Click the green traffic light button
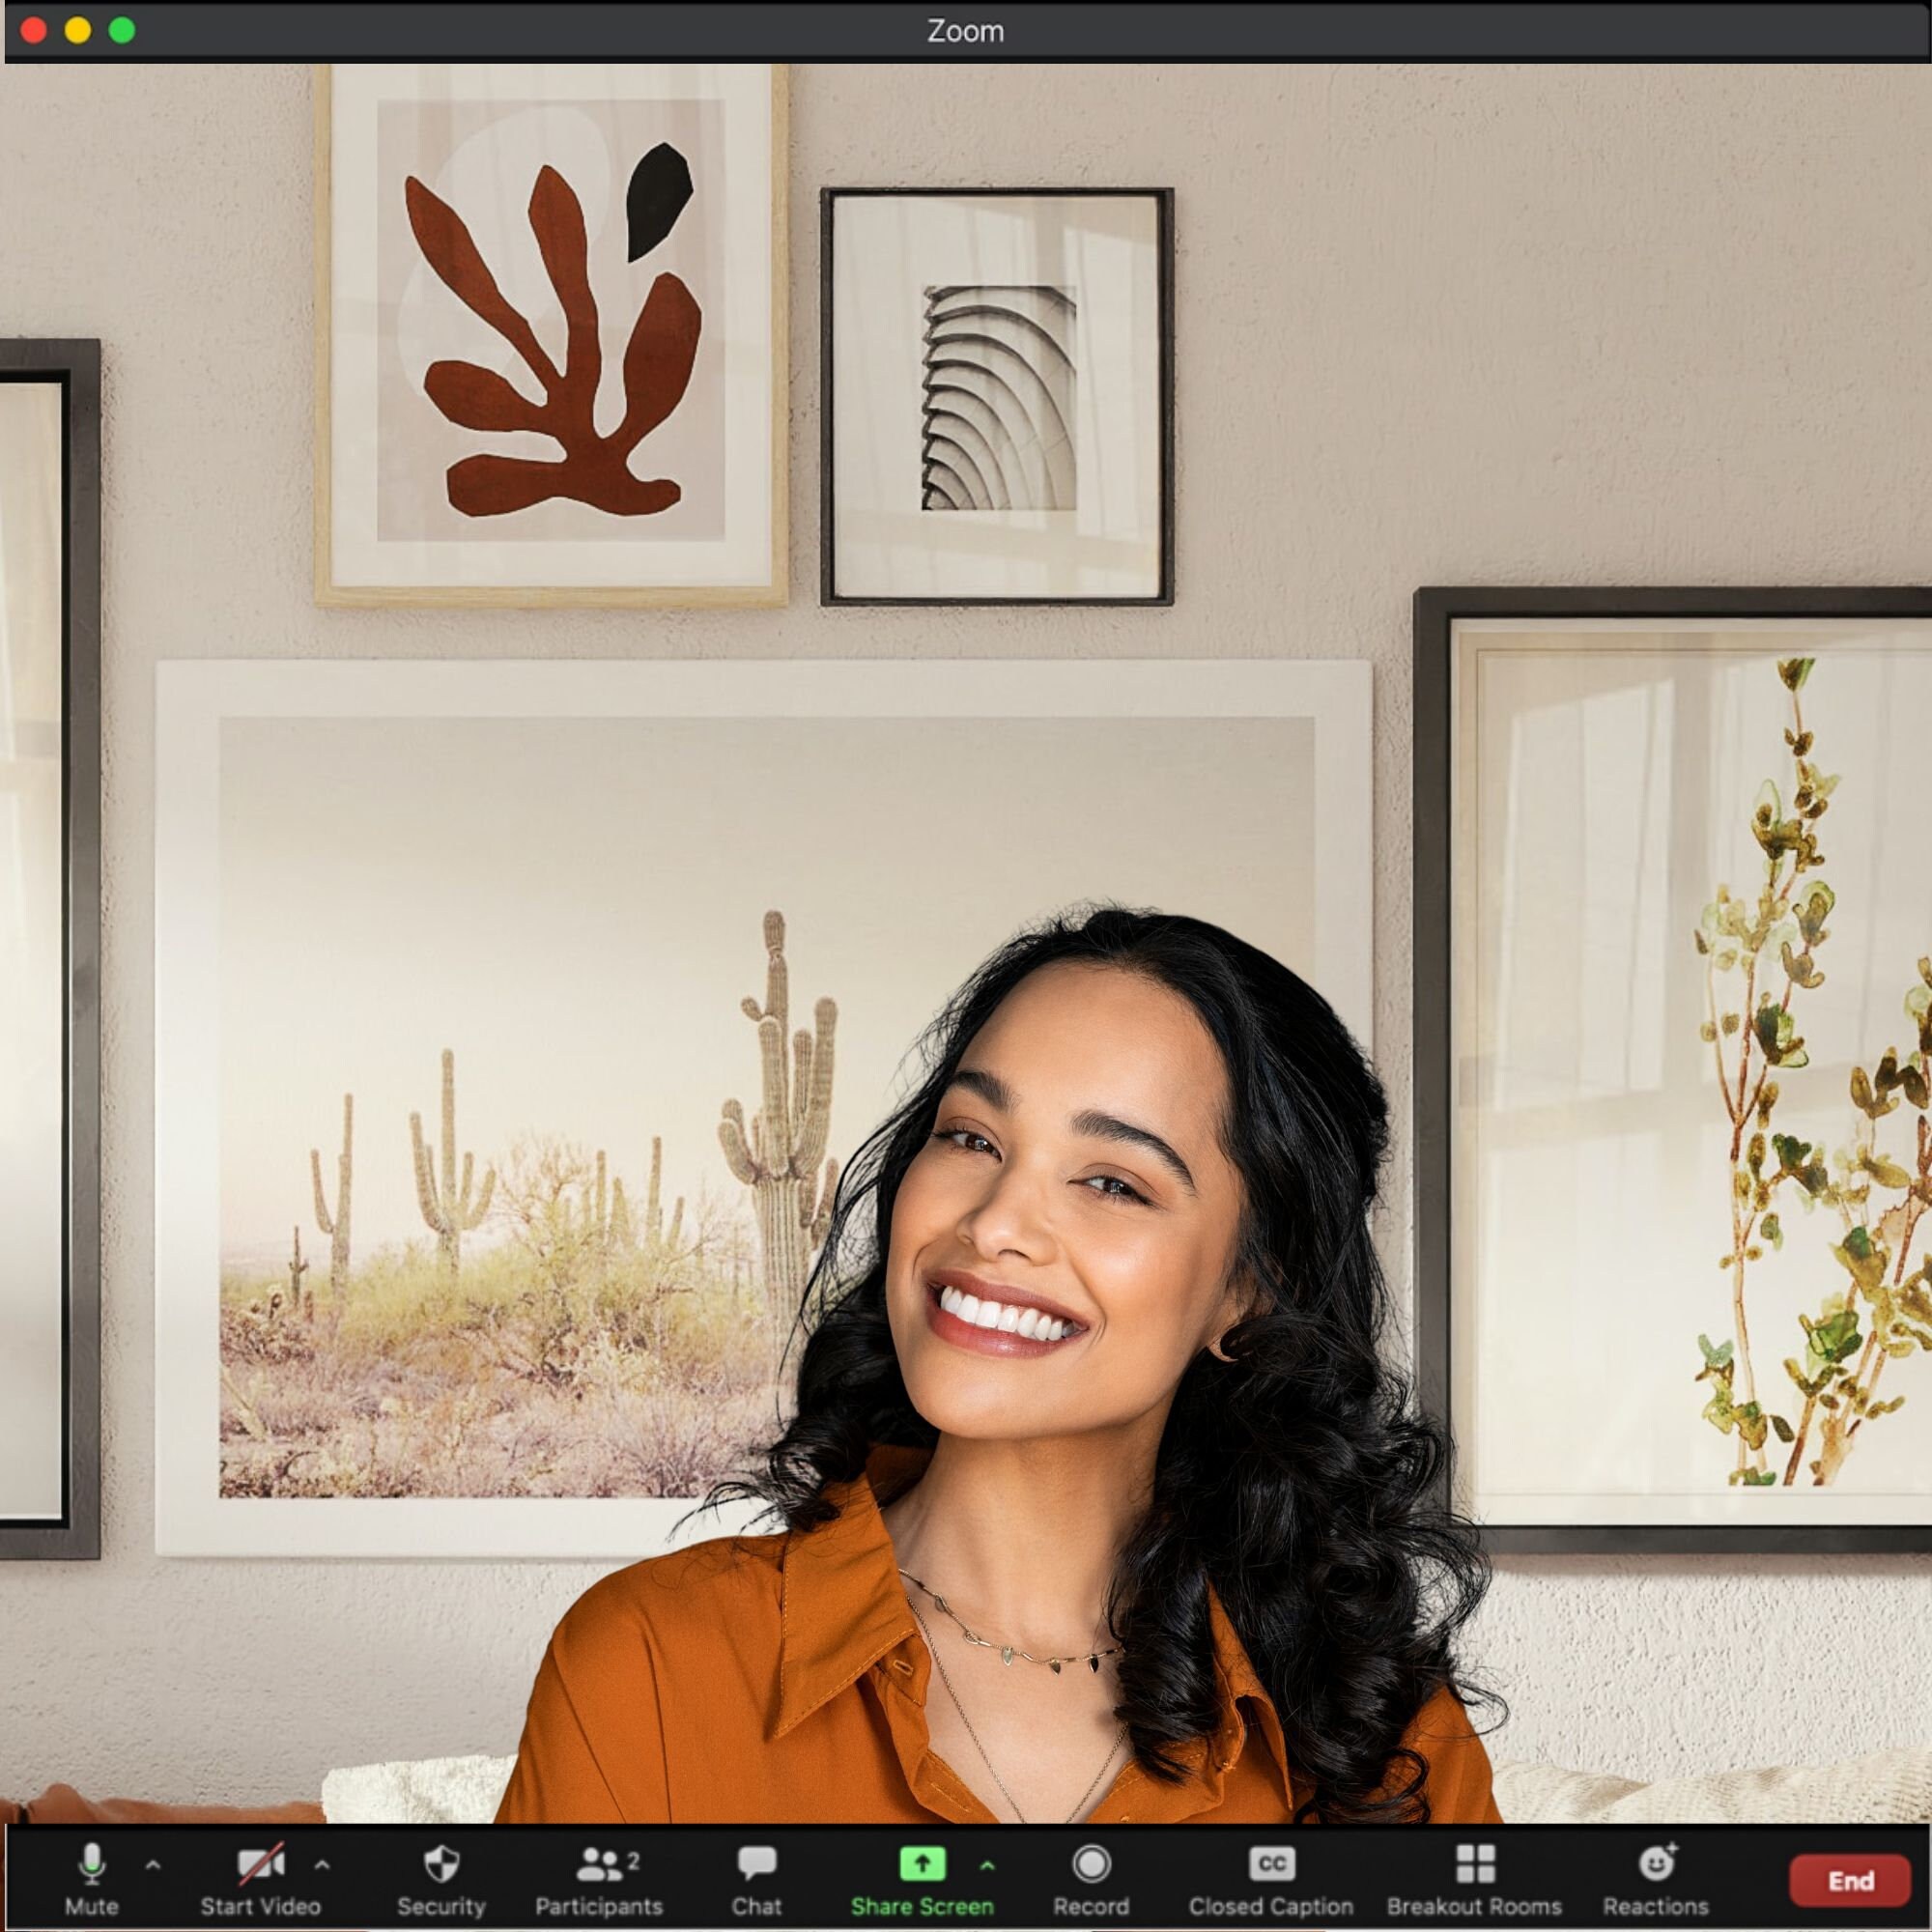This screenshot has width=1932, height=1932. (121, 31)
